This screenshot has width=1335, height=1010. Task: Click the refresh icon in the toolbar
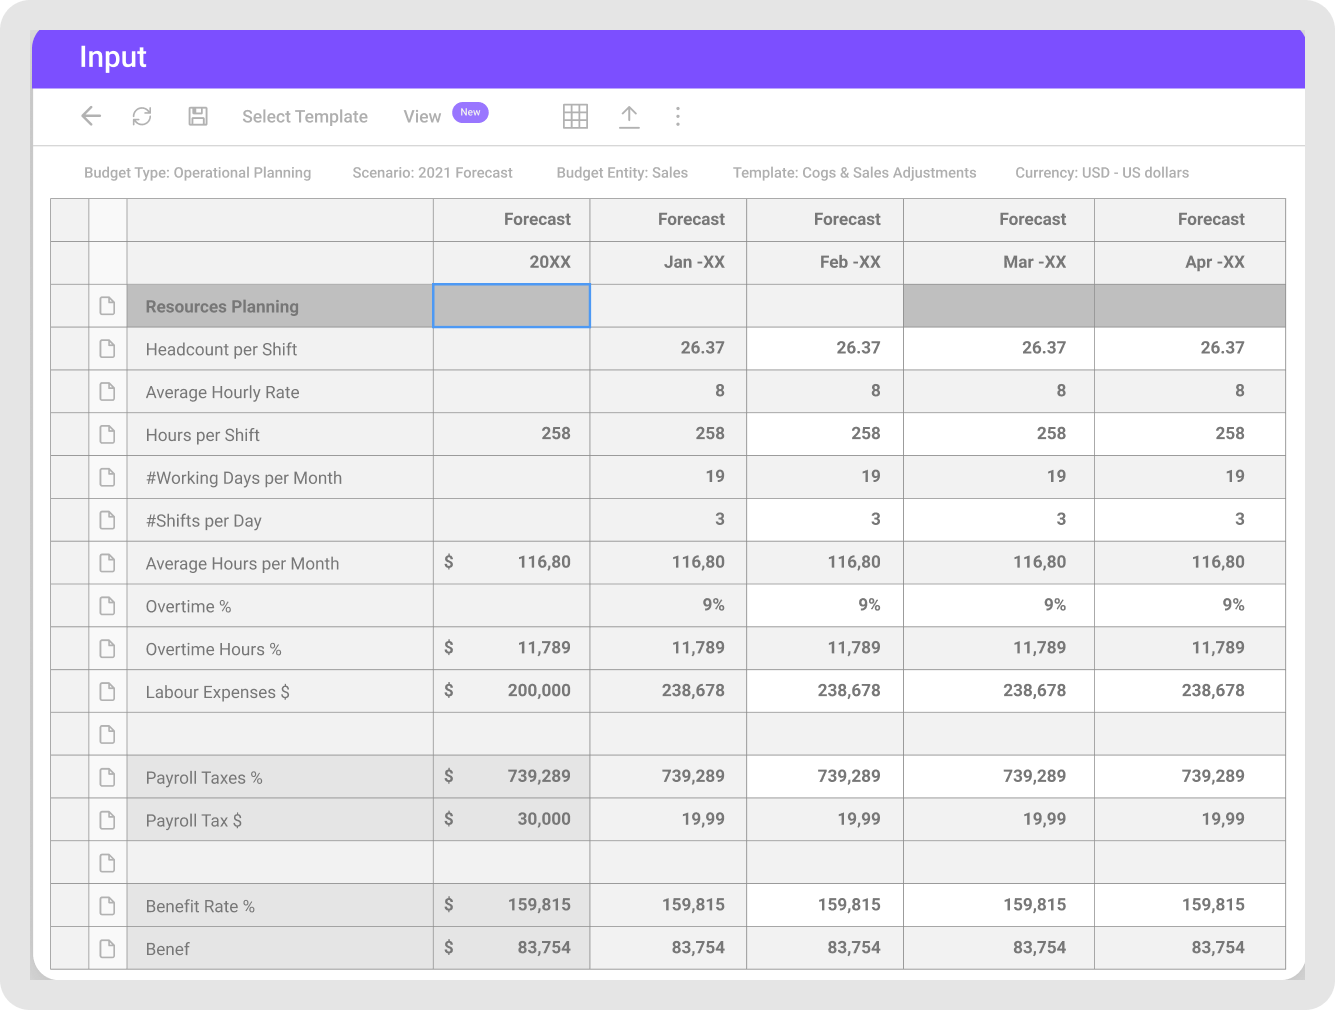[141, 116]
